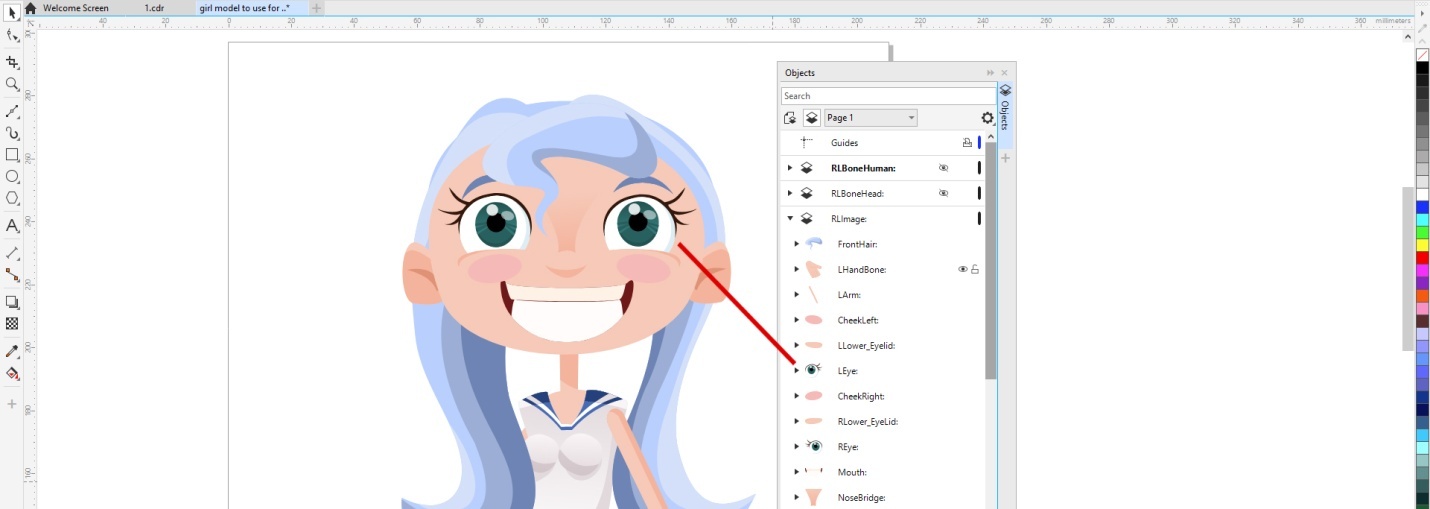The width and height of the screenshot is (1430, 509).
Task: Select the Polygon tool
Action: [12, 199]
